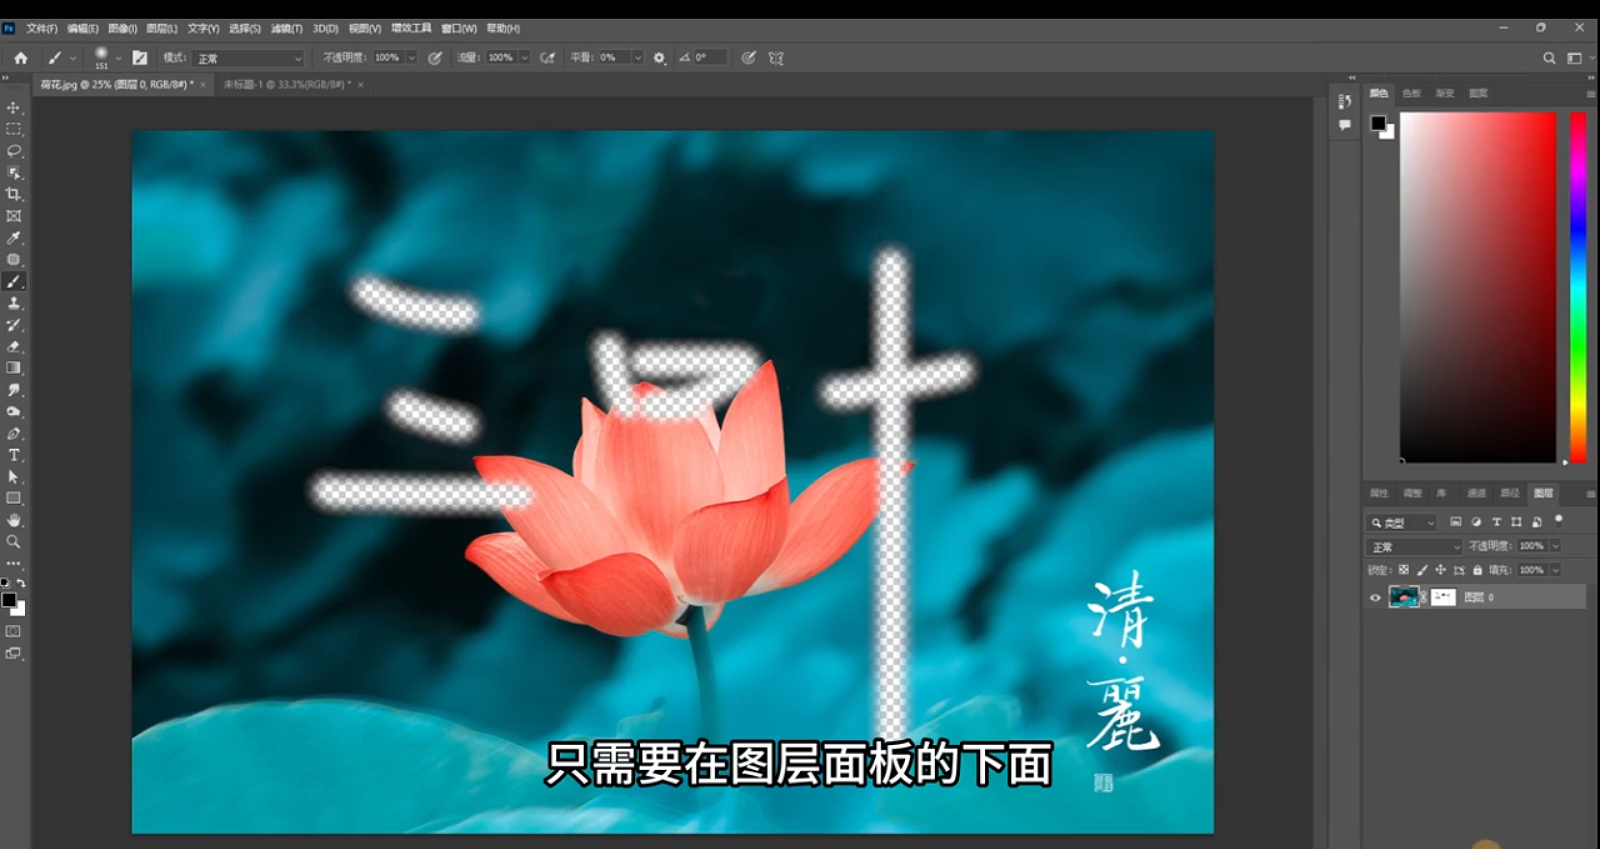The width and height of the screenshot is (1600, 849).
Task: Select the Eraser tool
Action: click(14, 347)
